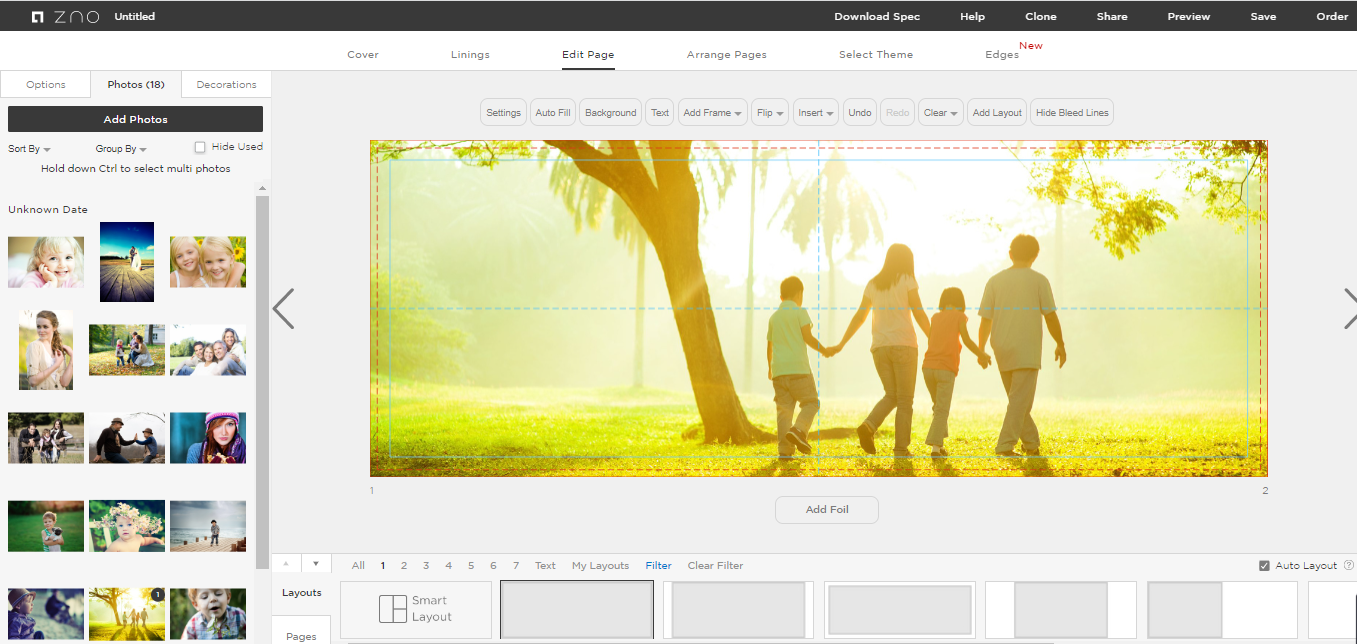Click the Clear Filter link
This screenshot has width=1357, height=644.
(715, 566)
